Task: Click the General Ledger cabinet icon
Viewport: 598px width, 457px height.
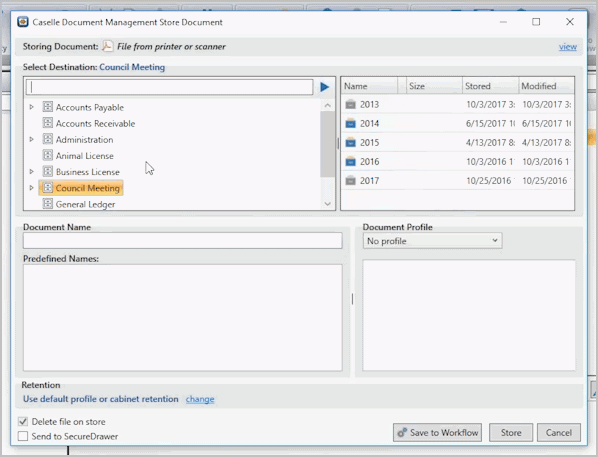Action: [48, 204]
